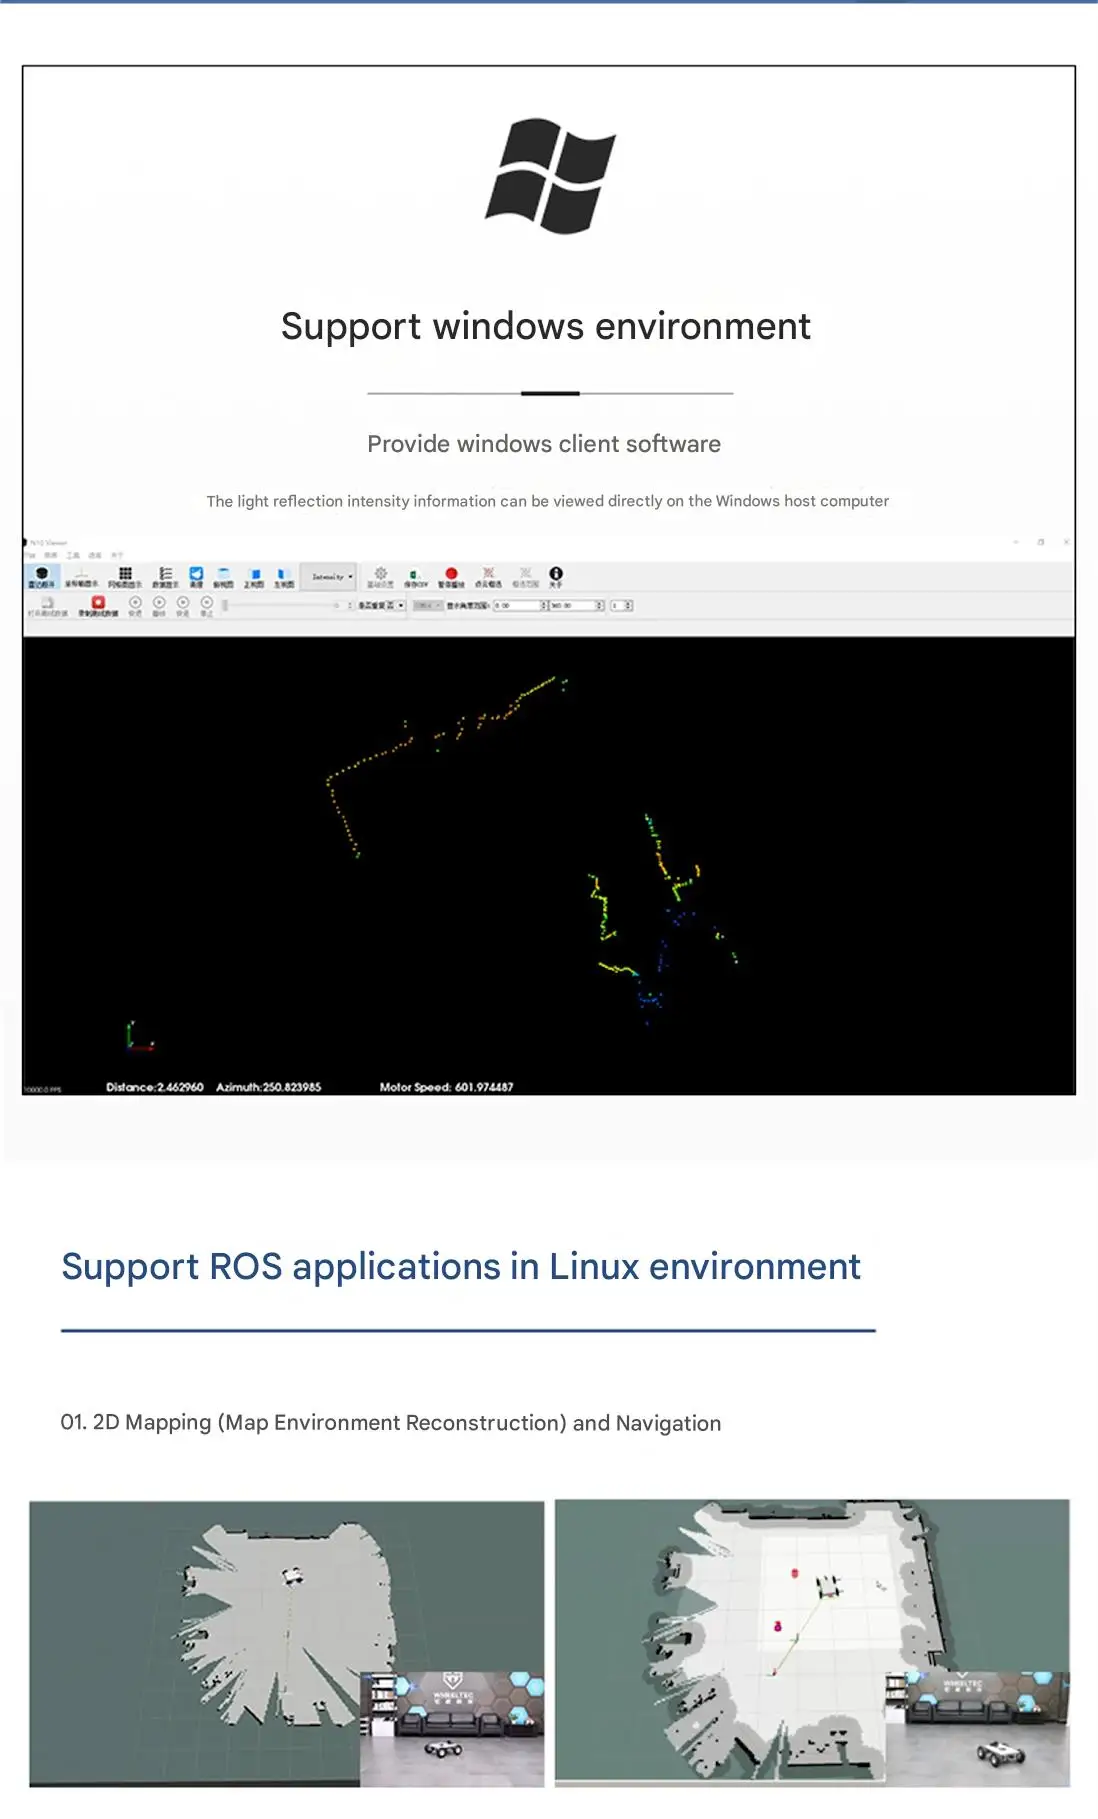The width and height of the screenshot is (1098, 1819).
Task: Click the blue checkmark measure icon
Action: point(196,577)
